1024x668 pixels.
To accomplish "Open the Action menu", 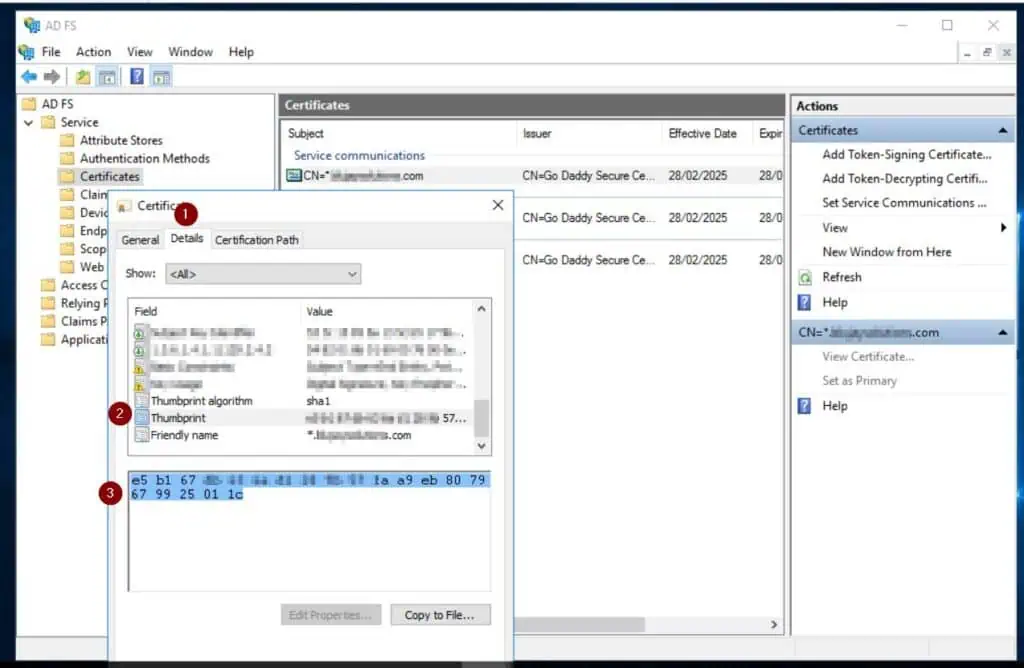I will 93,52.
